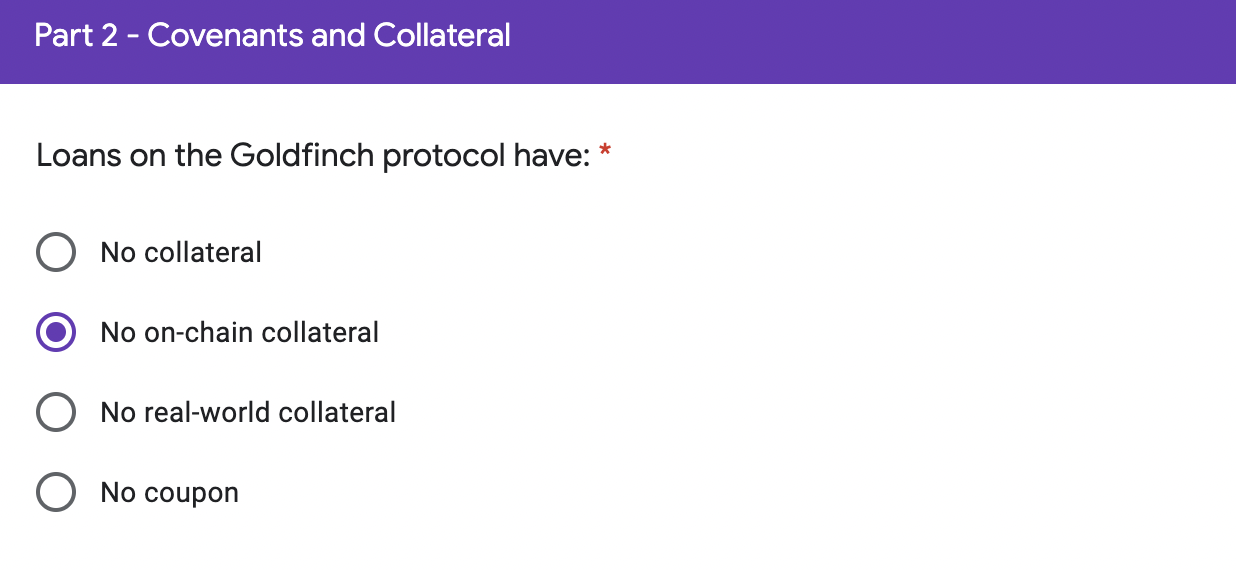Click the question text about Goldfinch loans

tap(313, 156)
